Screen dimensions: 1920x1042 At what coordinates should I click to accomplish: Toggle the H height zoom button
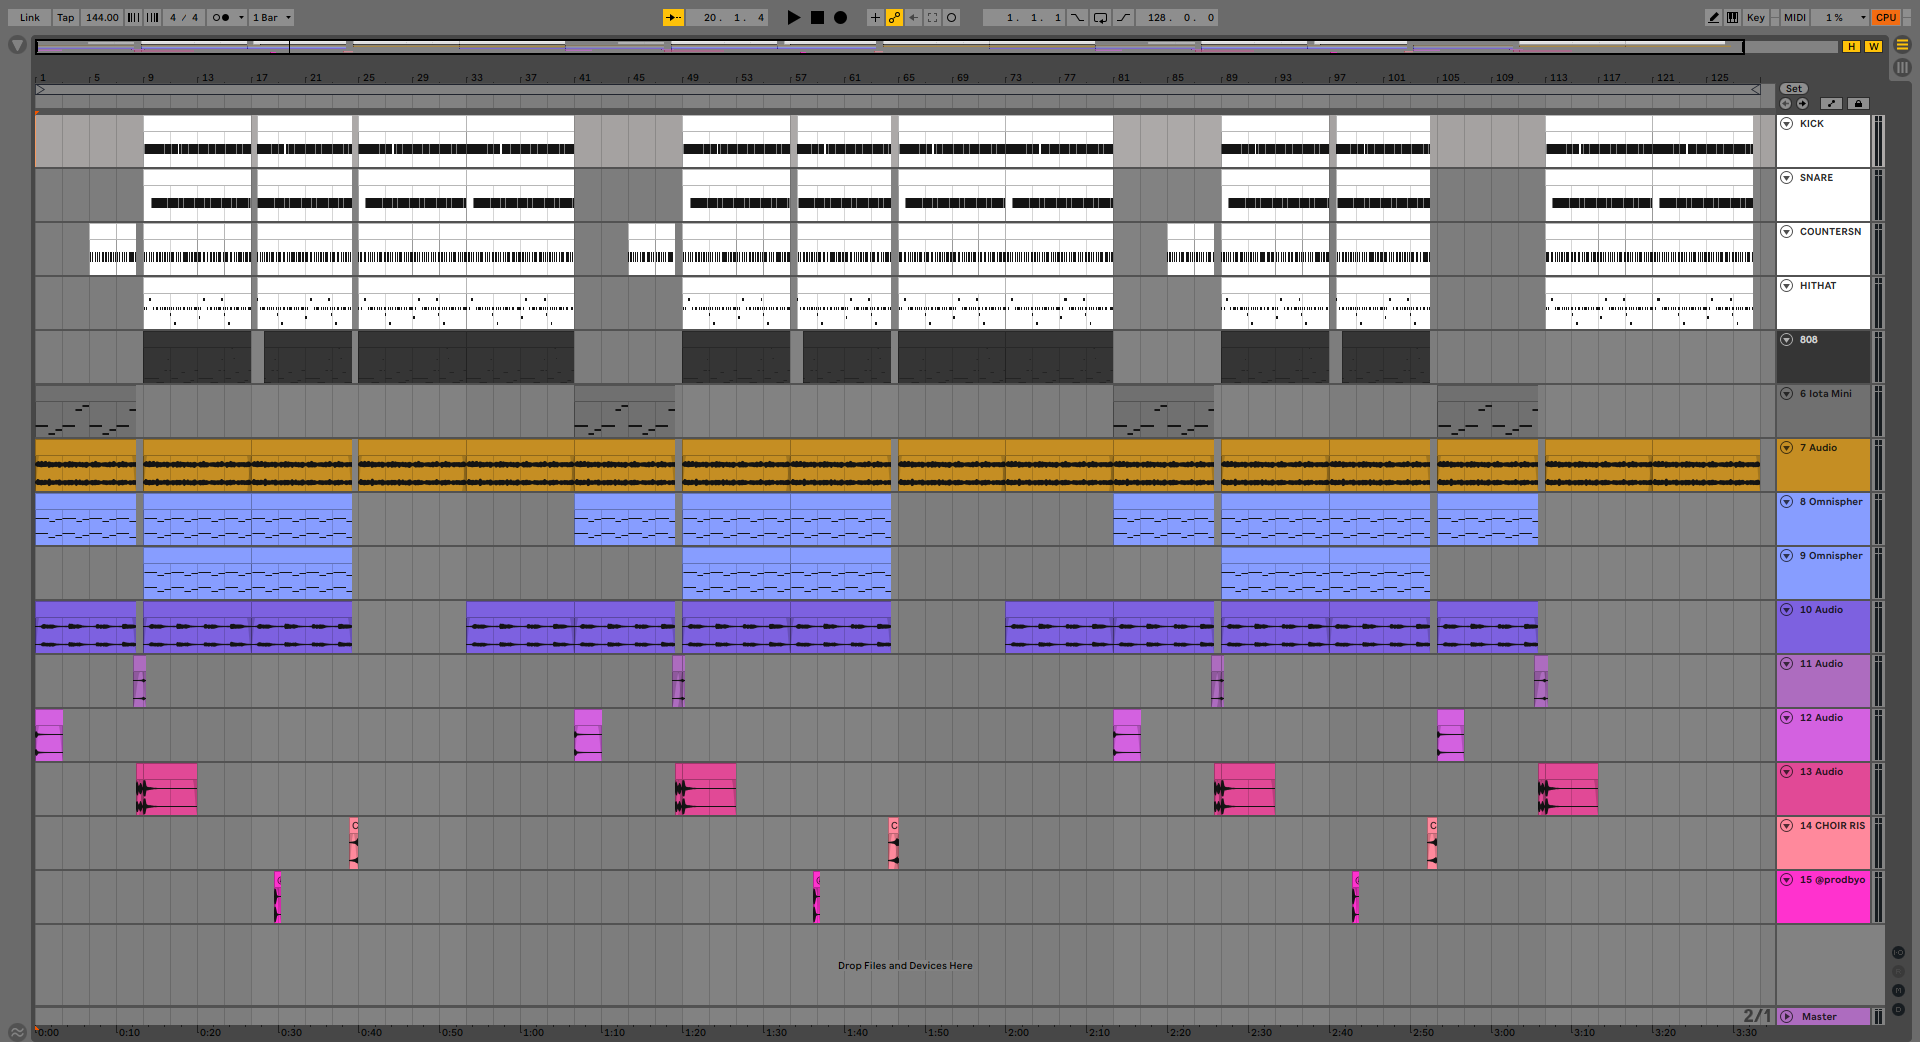pos(1852,47)
